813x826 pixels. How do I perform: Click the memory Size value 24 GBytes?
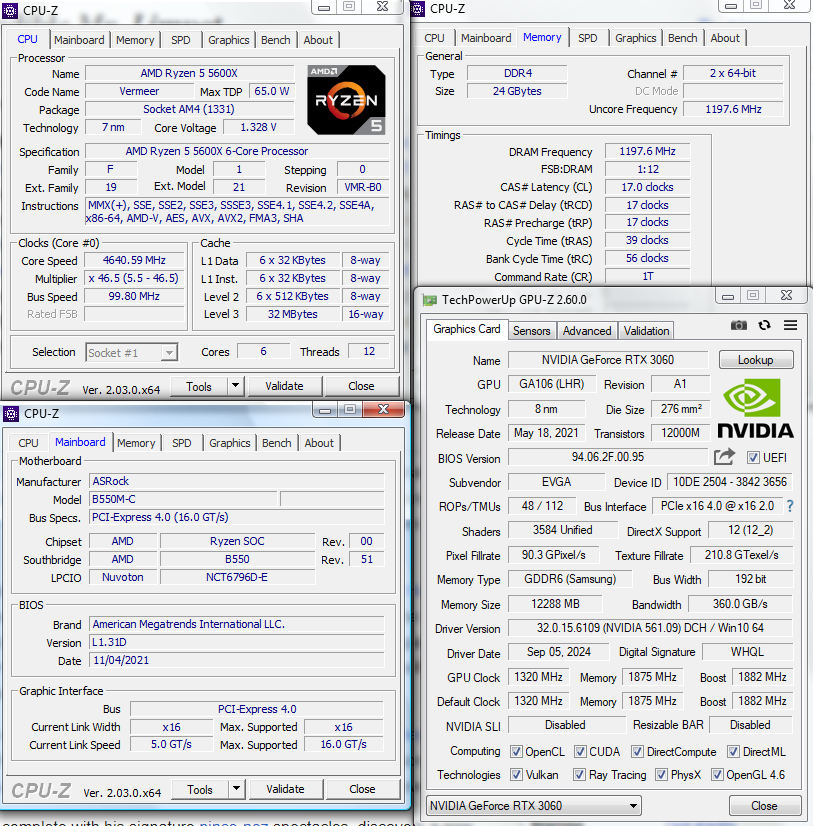coord(517,91)
